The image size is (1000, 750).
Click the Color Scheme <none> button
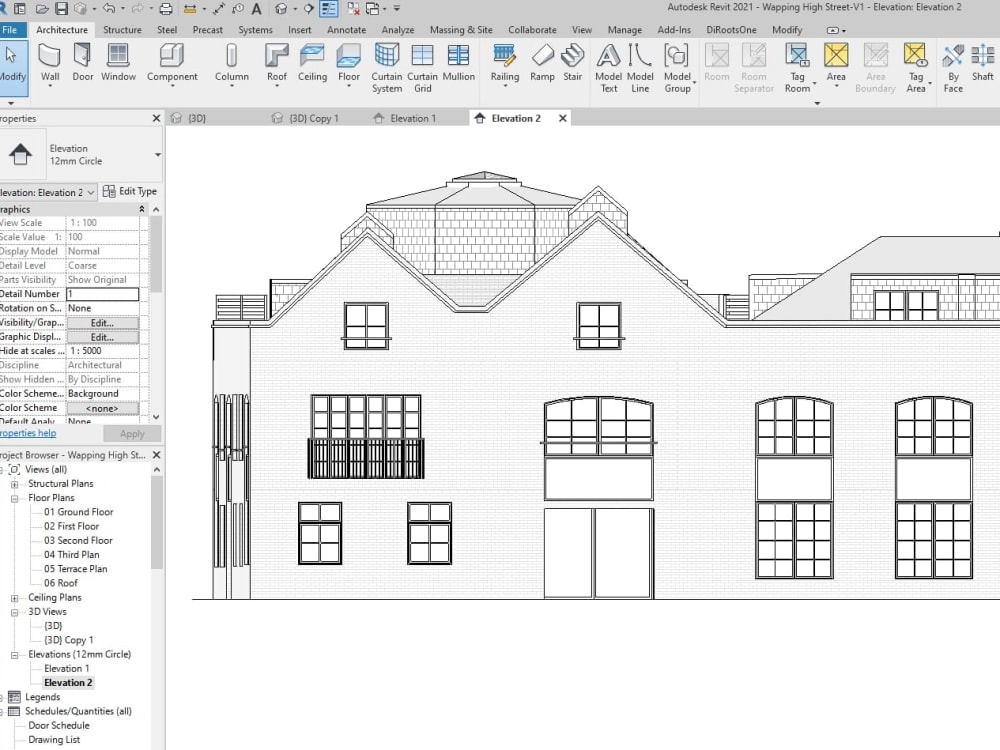(102, 408)
